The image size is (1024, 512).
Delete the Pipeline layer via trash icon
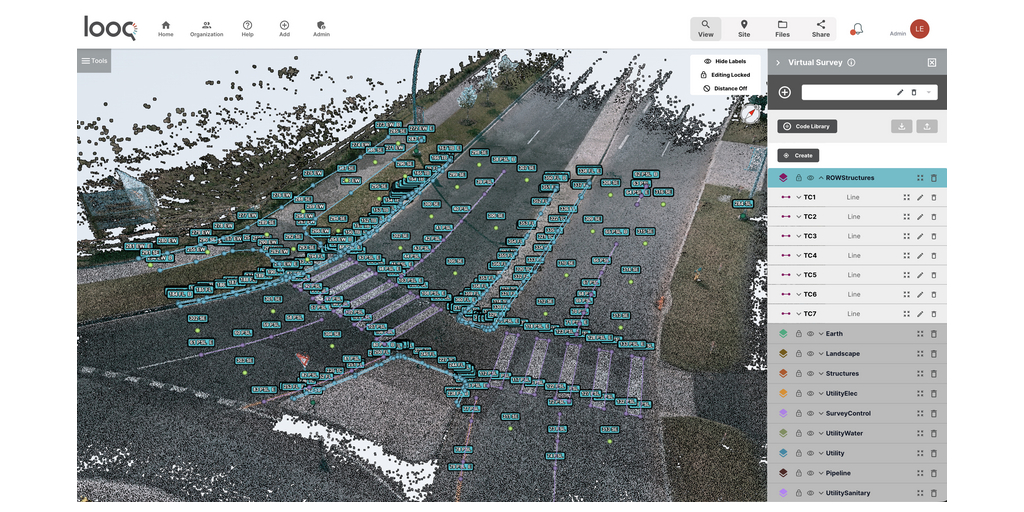tap(934, 473)
